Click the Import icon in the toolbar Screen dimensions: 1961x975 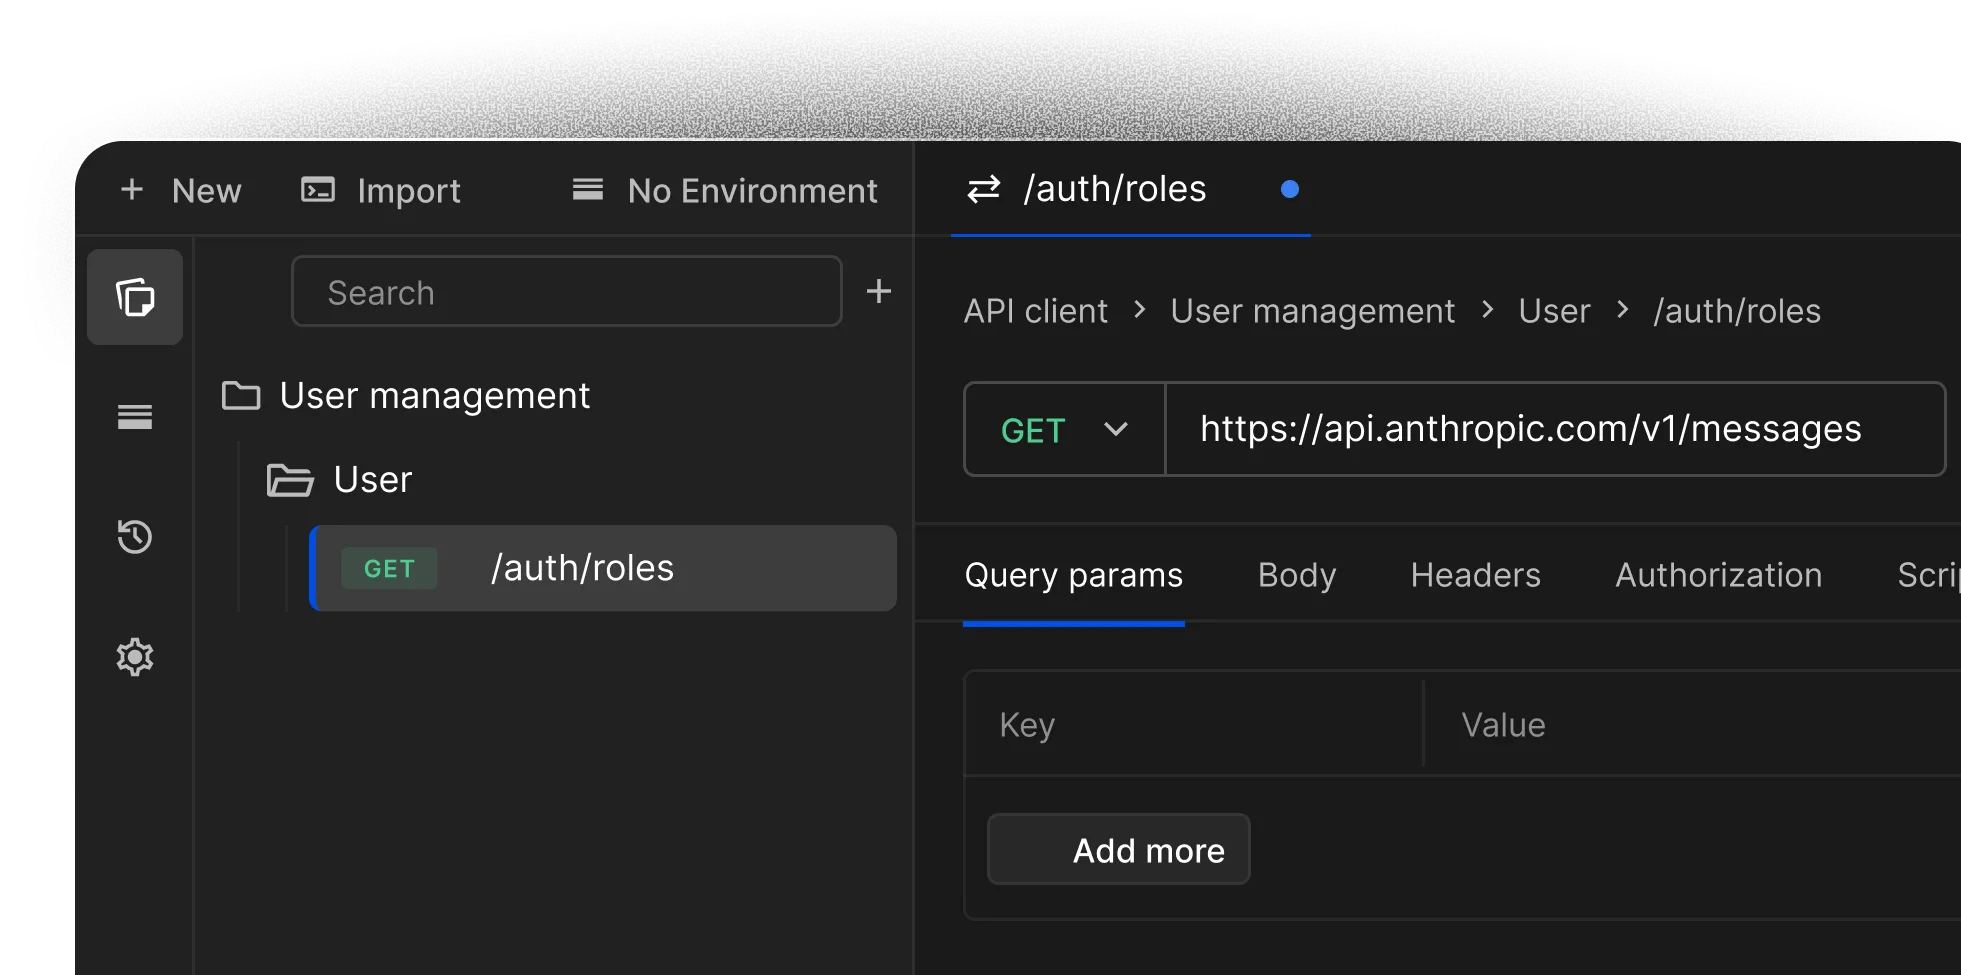click(x=316, y=190)
